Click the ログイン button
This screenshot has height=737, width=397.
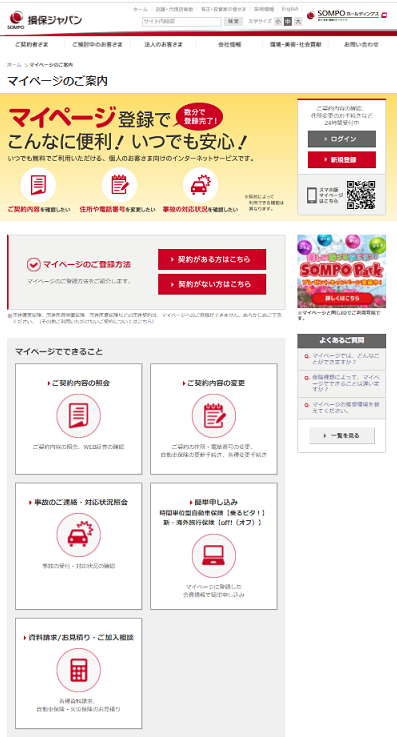[342, 139]
